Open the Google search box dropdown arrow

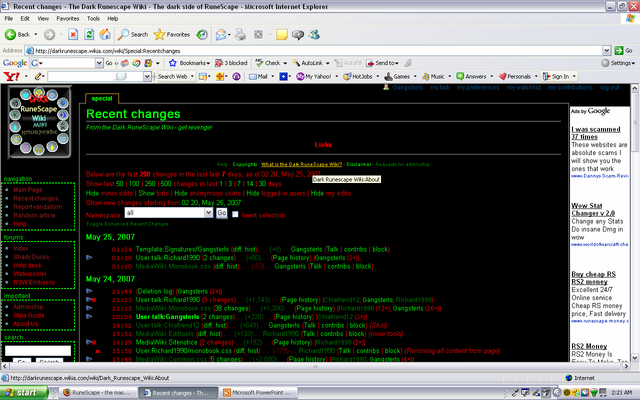pos(99,63)
